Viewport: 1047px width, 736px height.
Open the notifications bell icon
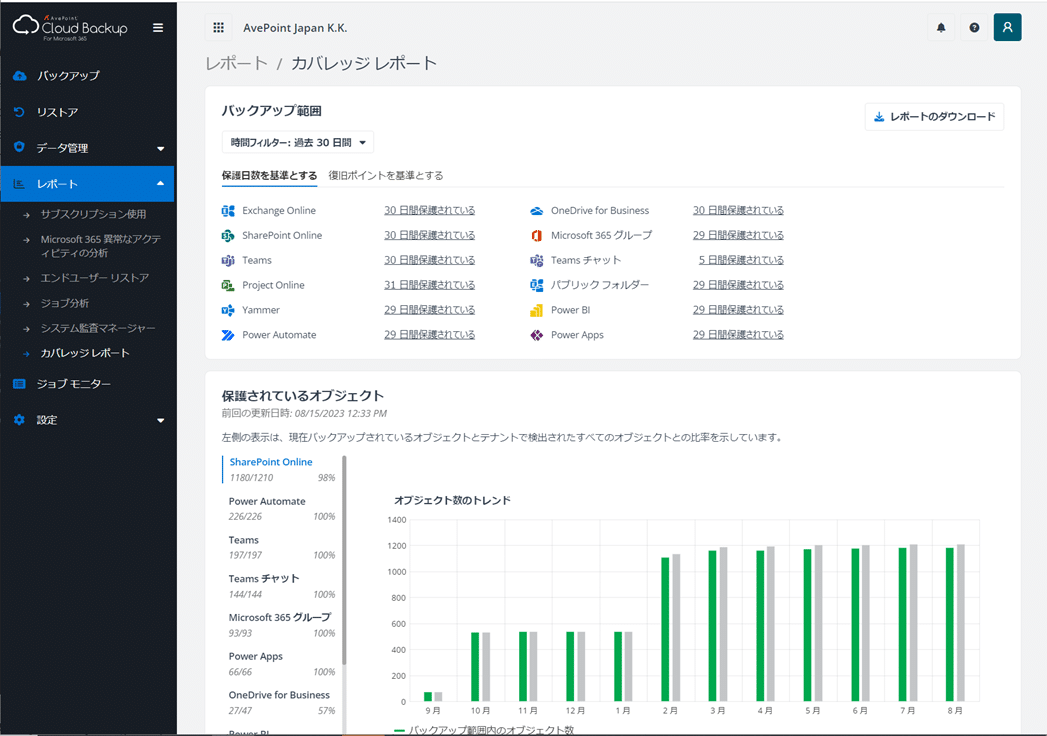pyautogui.click(x=941, y=27)
